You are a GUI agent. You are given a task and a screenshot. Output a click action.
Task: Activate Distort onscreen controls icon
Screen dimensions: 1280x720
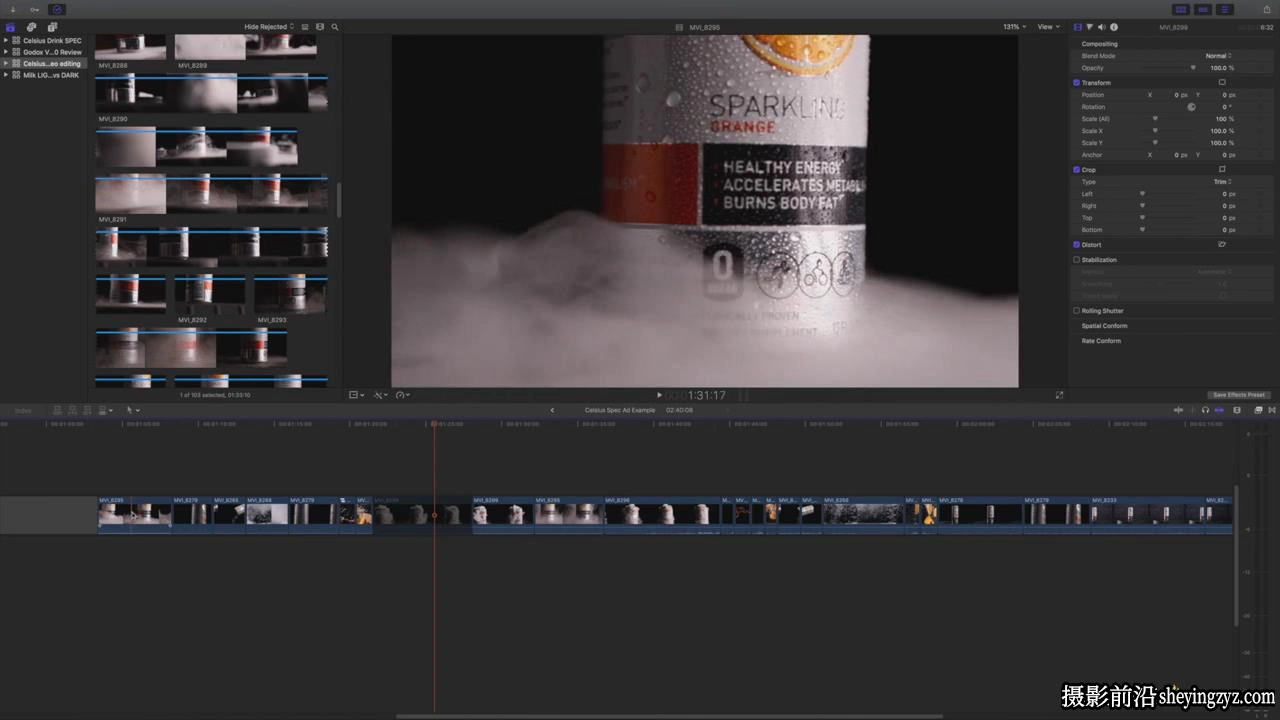[1222, 245]
